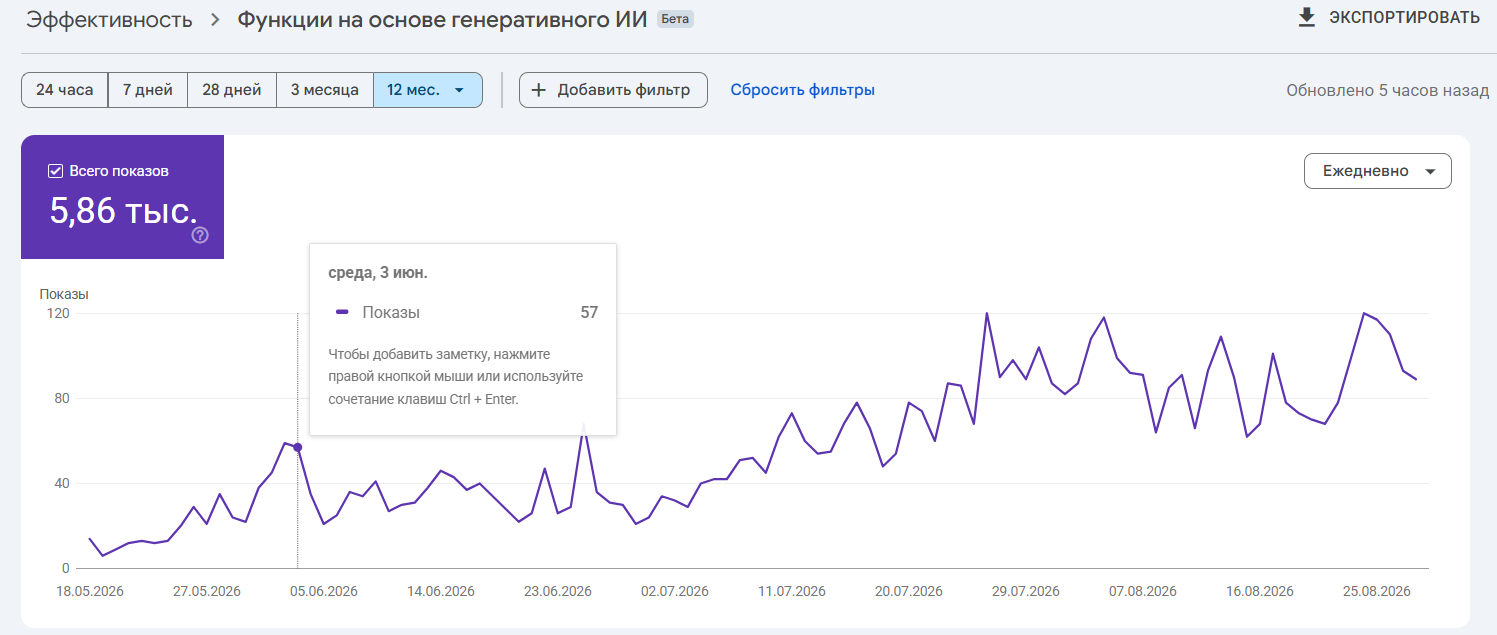
Task: Click the ЭКСПОРТИРОВАТЬ button label
Action: pos(1404,17)
